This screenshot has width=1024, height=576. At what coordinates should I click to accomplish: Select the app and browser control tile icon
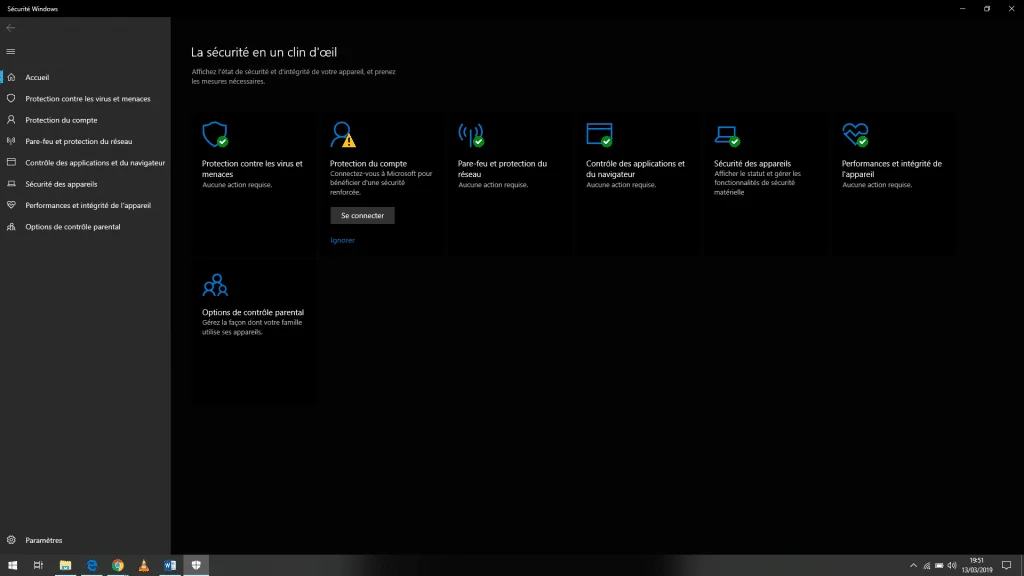[599, 135]
